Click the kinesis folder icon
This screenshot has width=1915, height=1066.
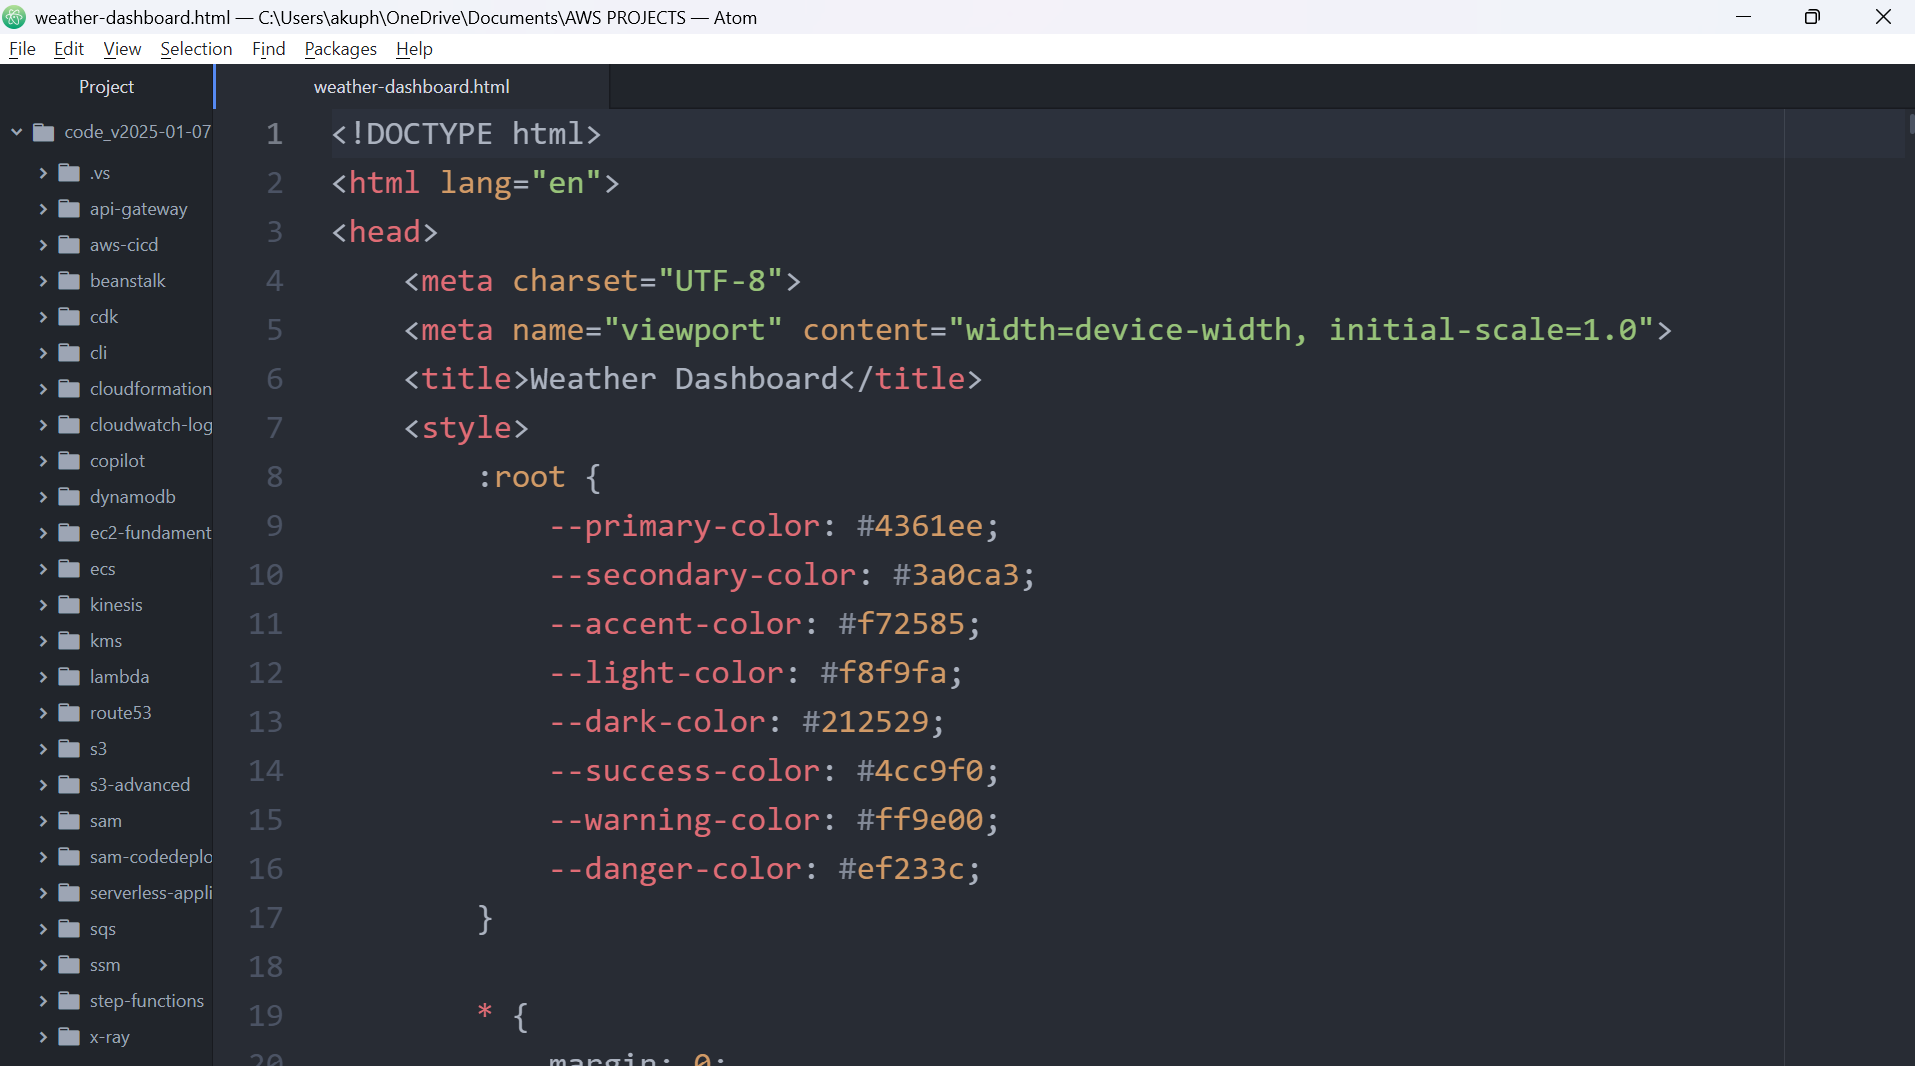69,605
